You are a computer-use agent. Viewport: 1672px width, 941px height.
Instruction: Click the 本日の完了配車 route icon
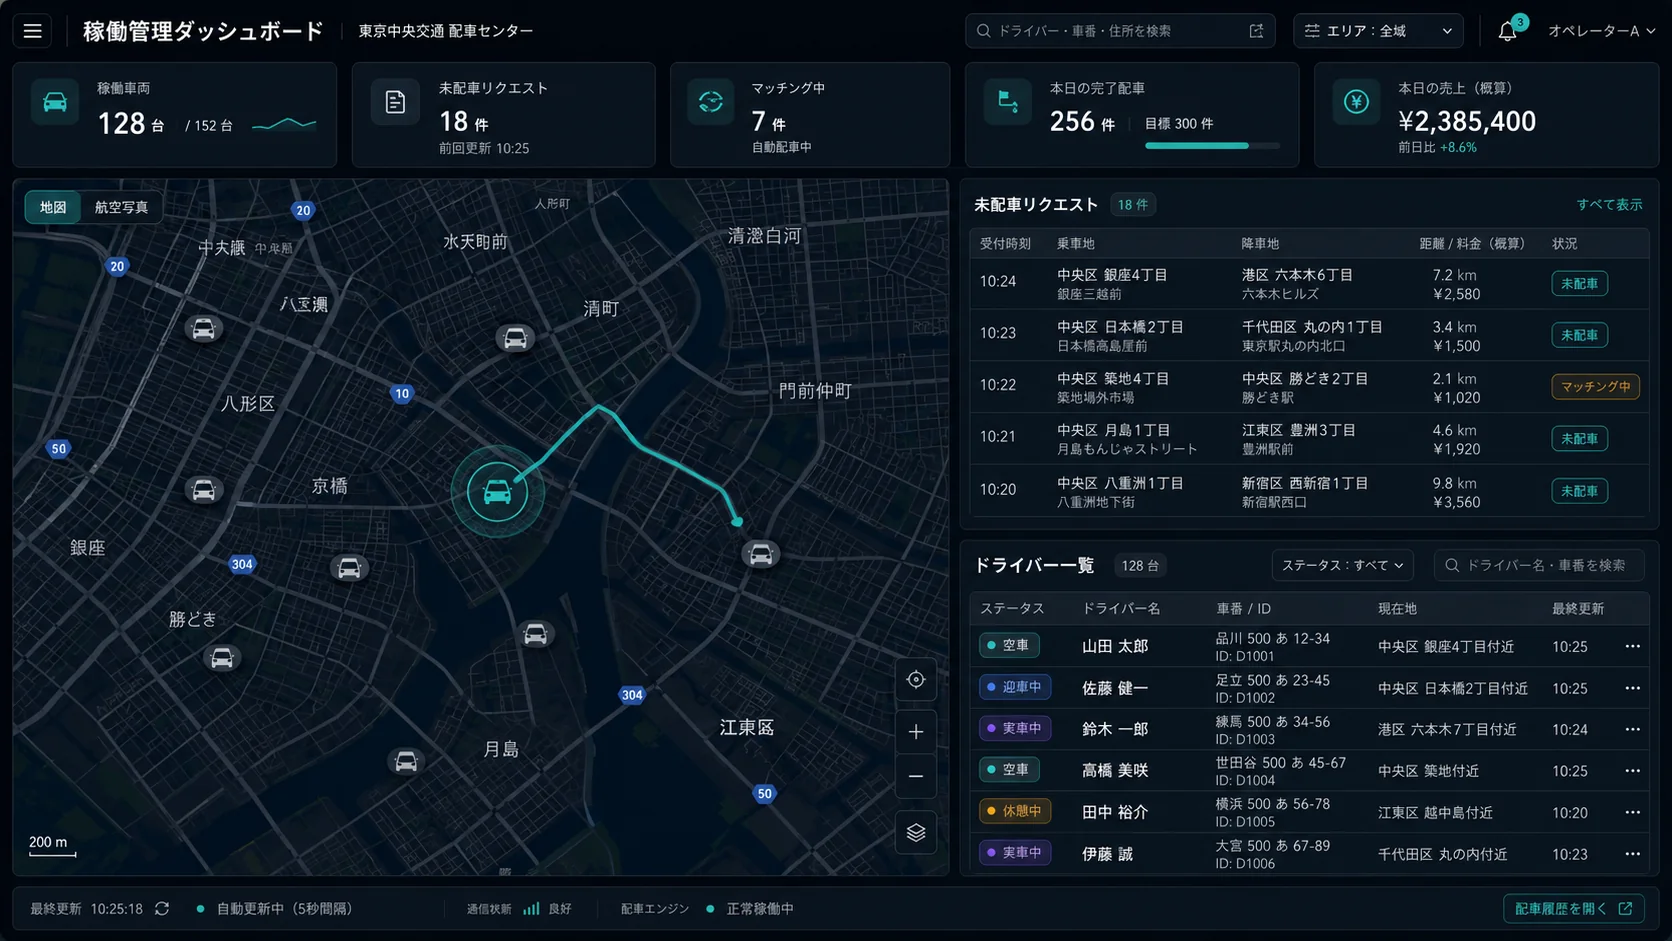tap(1007, 102)
